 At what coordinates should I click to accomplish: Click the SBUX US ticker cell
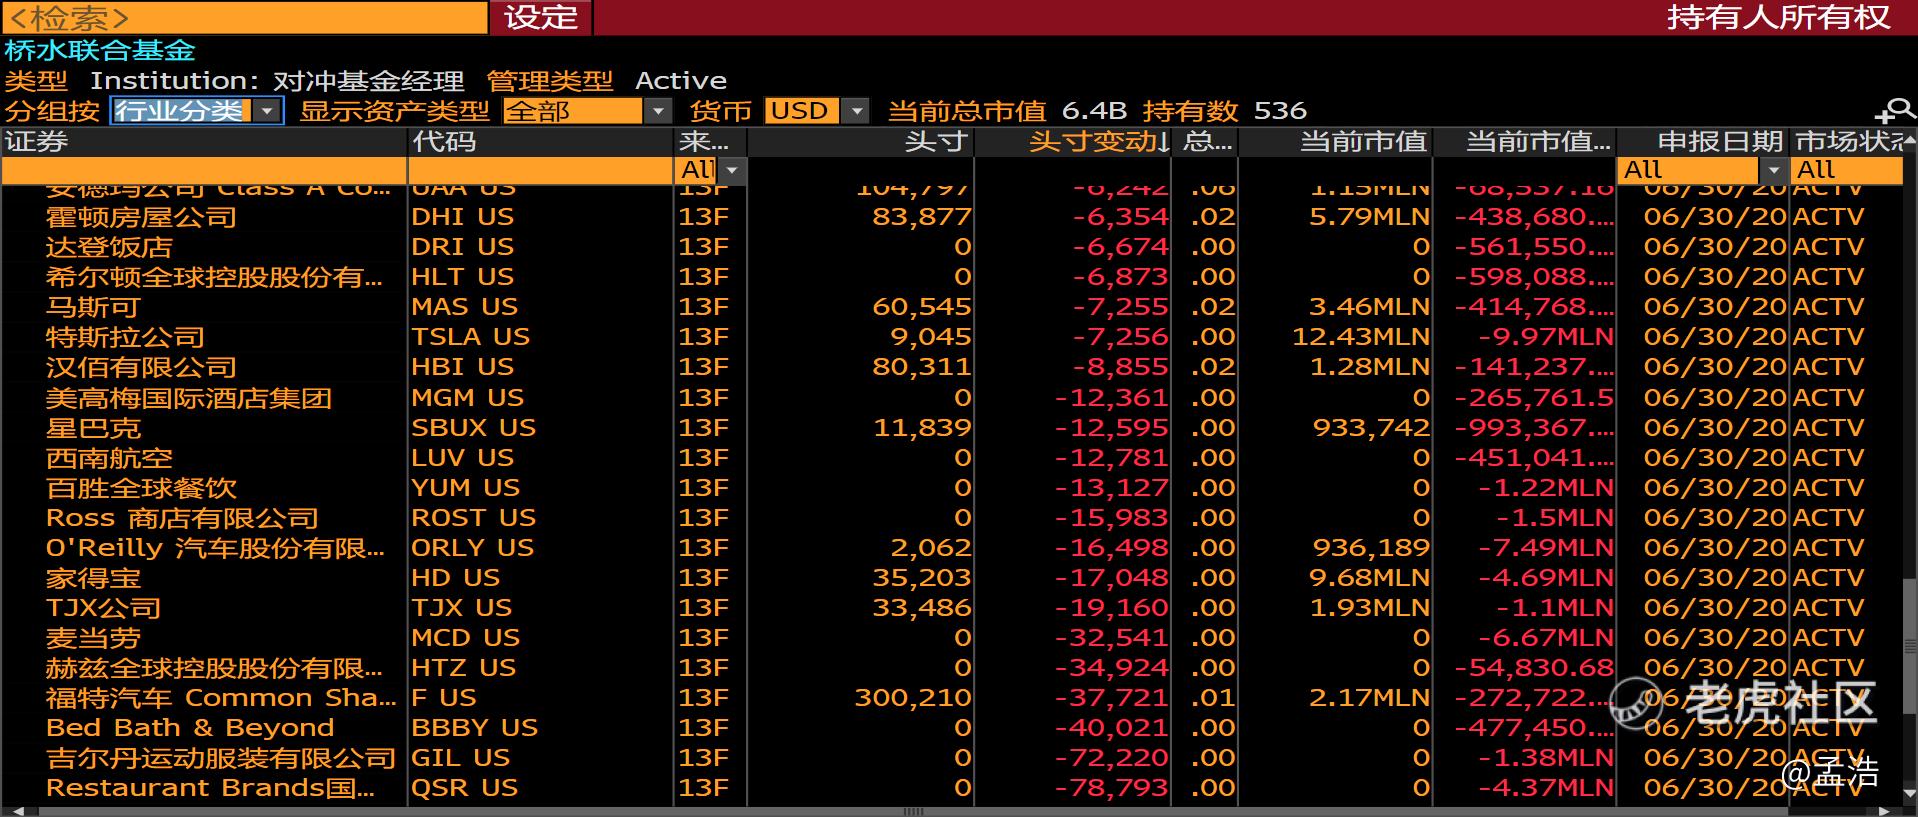point(474,428)
